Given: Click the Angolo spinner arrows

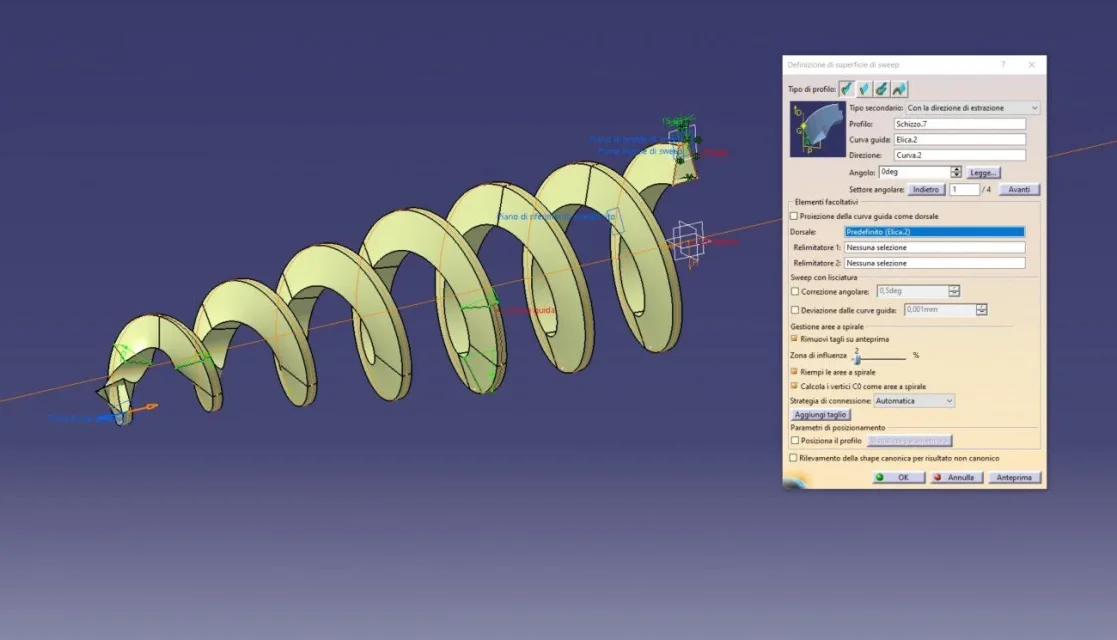Looking at the screenshot, I should click(956, 172).
